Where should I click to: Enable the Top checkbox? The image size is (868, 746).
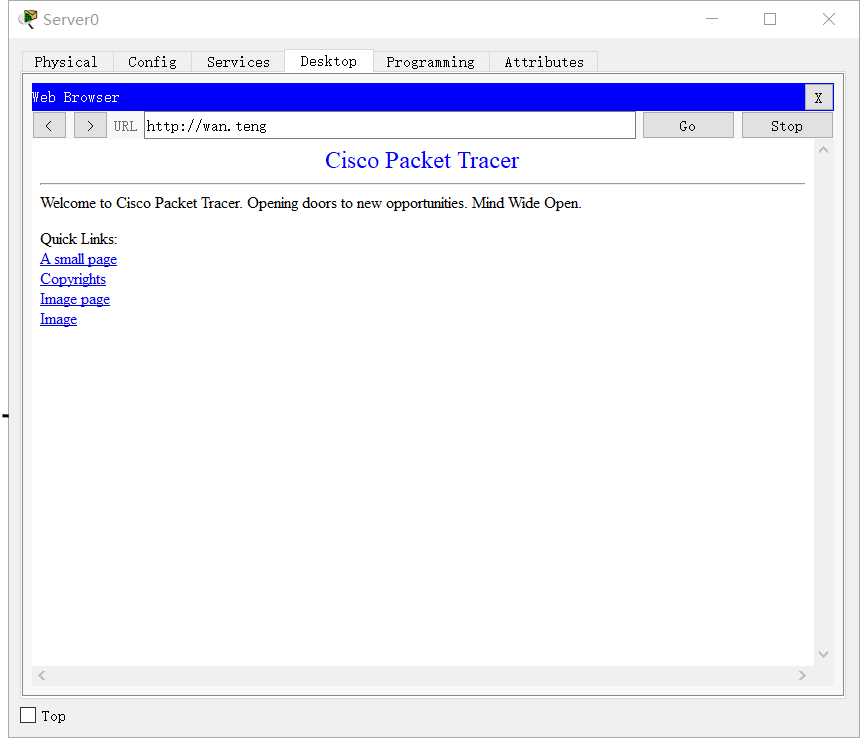[x=28, y=715]
